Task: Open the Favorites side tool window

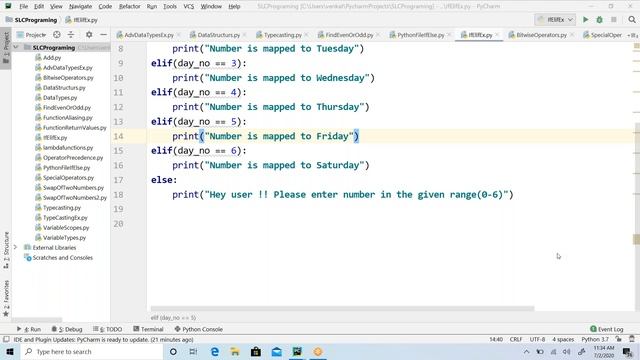Action: coord(6,298)
